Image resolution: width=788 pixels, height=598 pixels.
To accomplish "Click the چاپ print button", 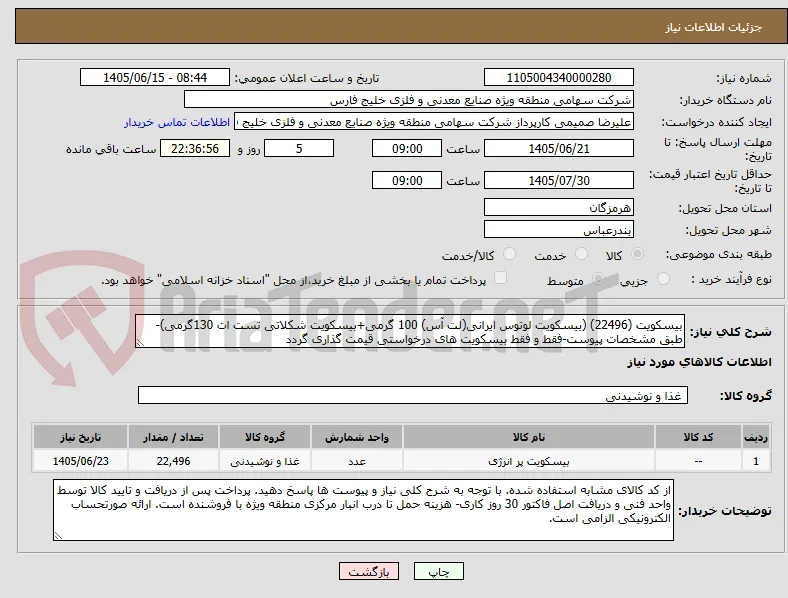I will [x=439, y=571].
